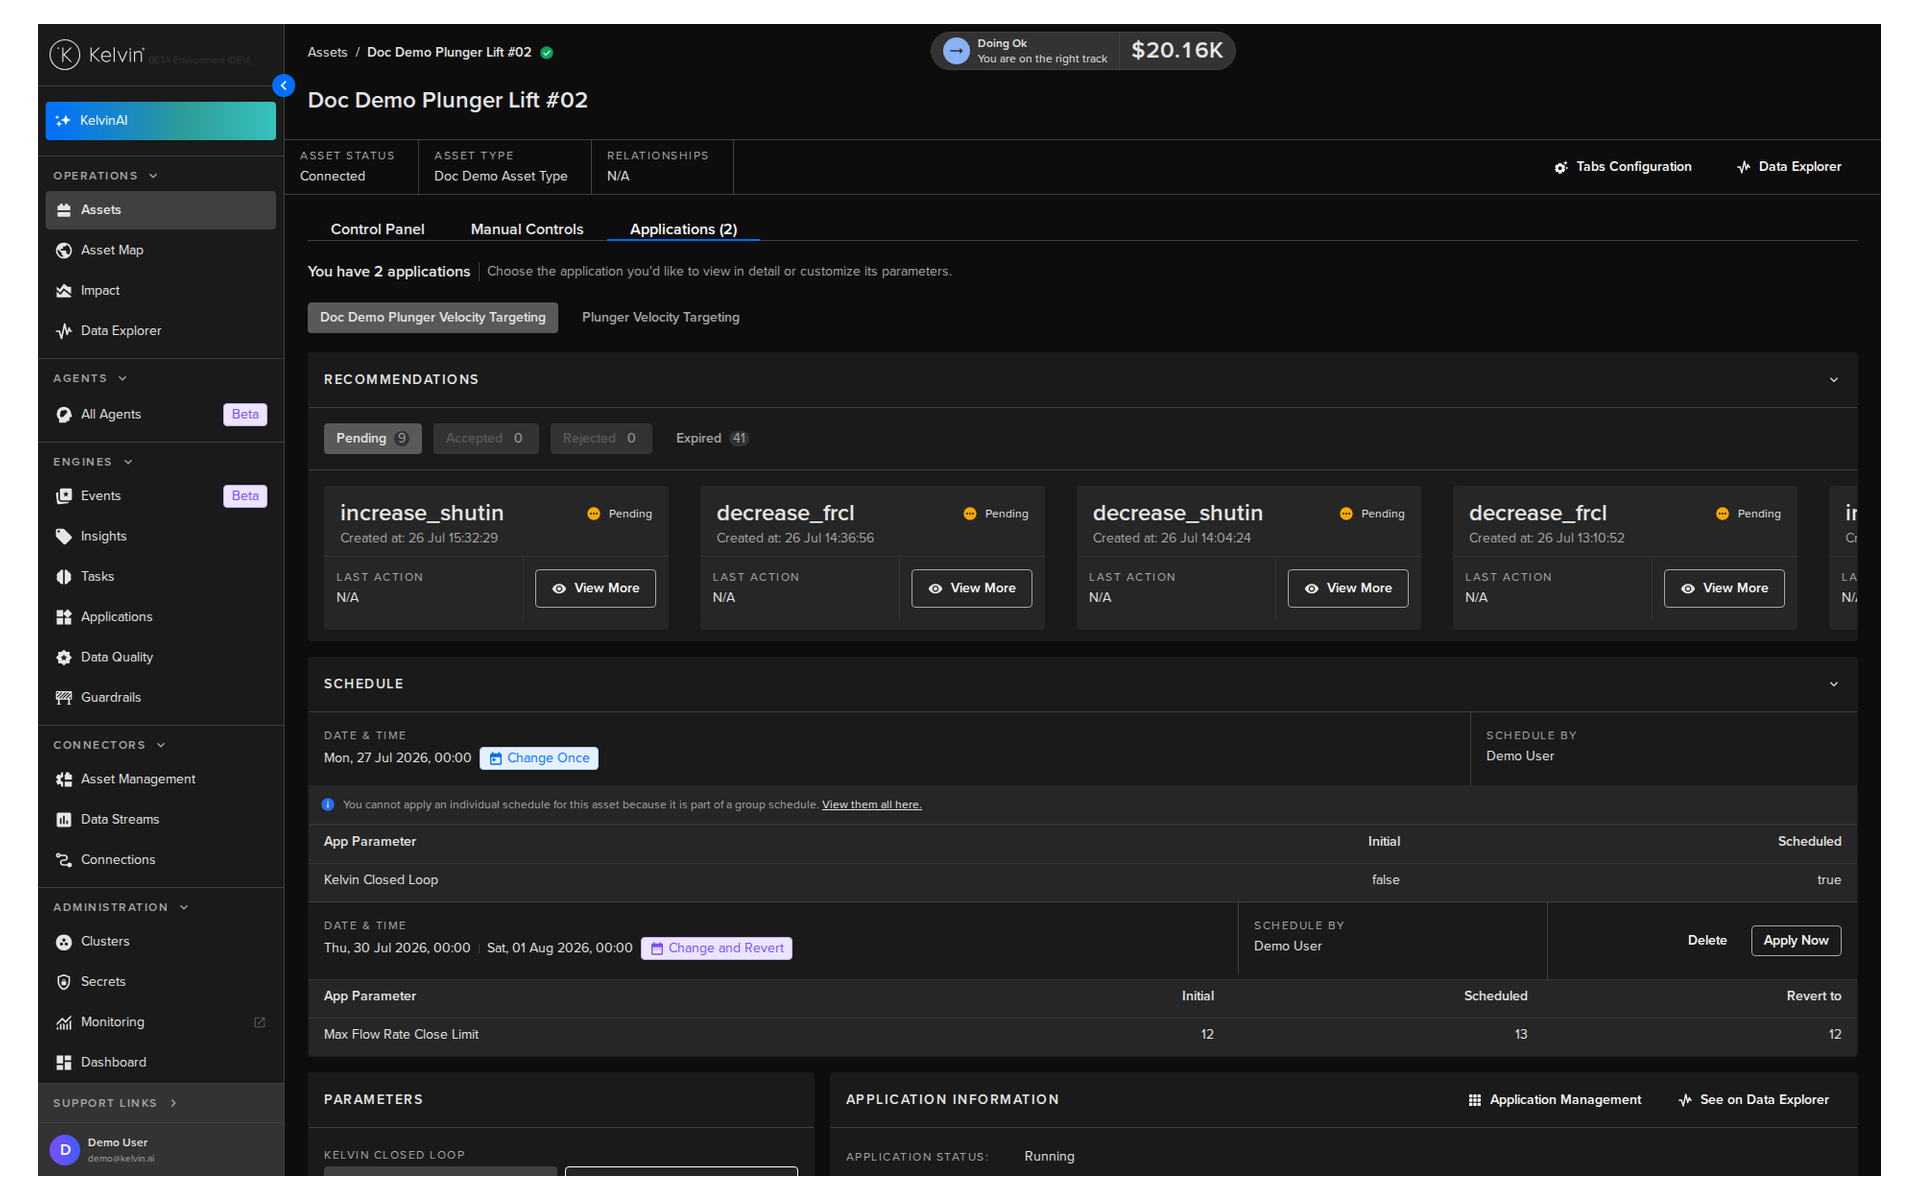View More on decrease_shutin card
1920x1200 pixels.
[1347, 589]
